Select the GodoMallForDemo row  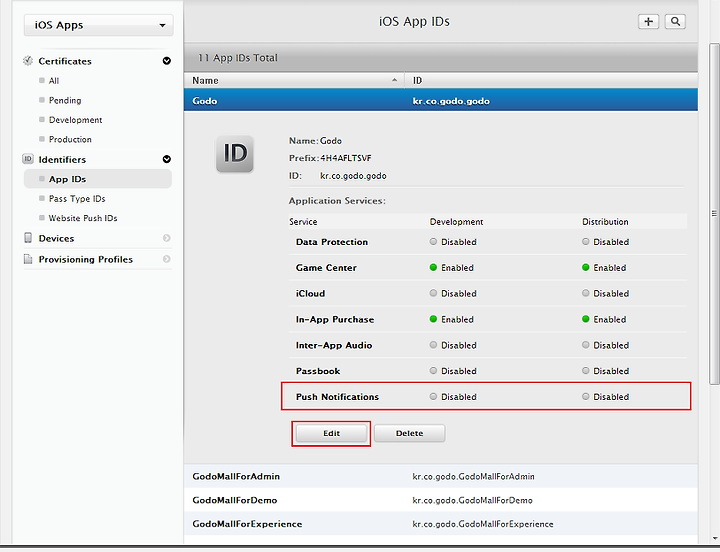pos(441,500)
